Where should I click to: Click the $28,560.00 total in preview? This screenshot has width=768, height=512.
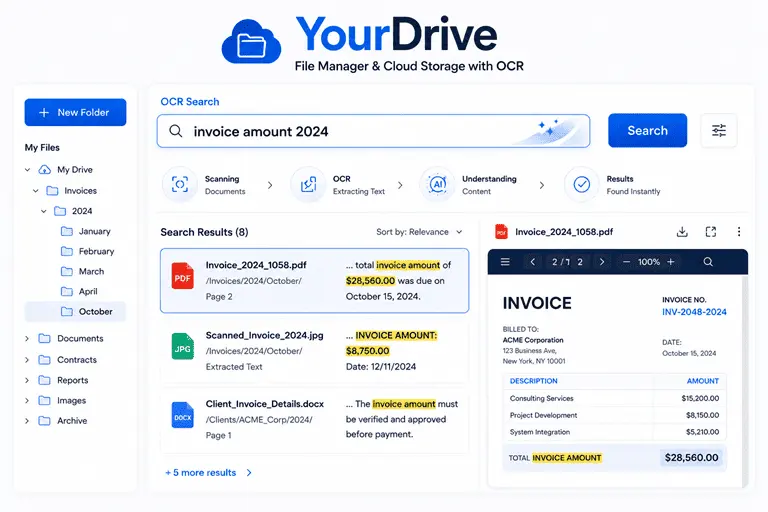(x=691, y=458)
